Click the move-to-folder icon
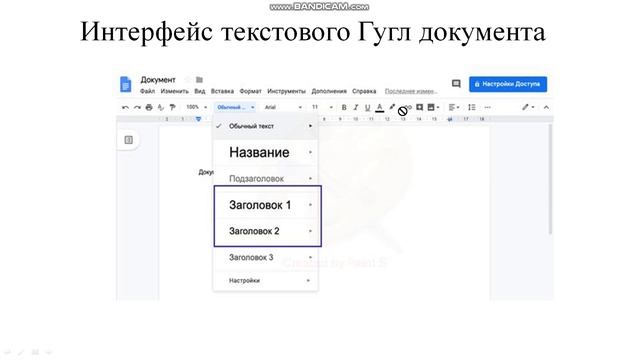This screenshot has width=640, height=360. point(199,80)
